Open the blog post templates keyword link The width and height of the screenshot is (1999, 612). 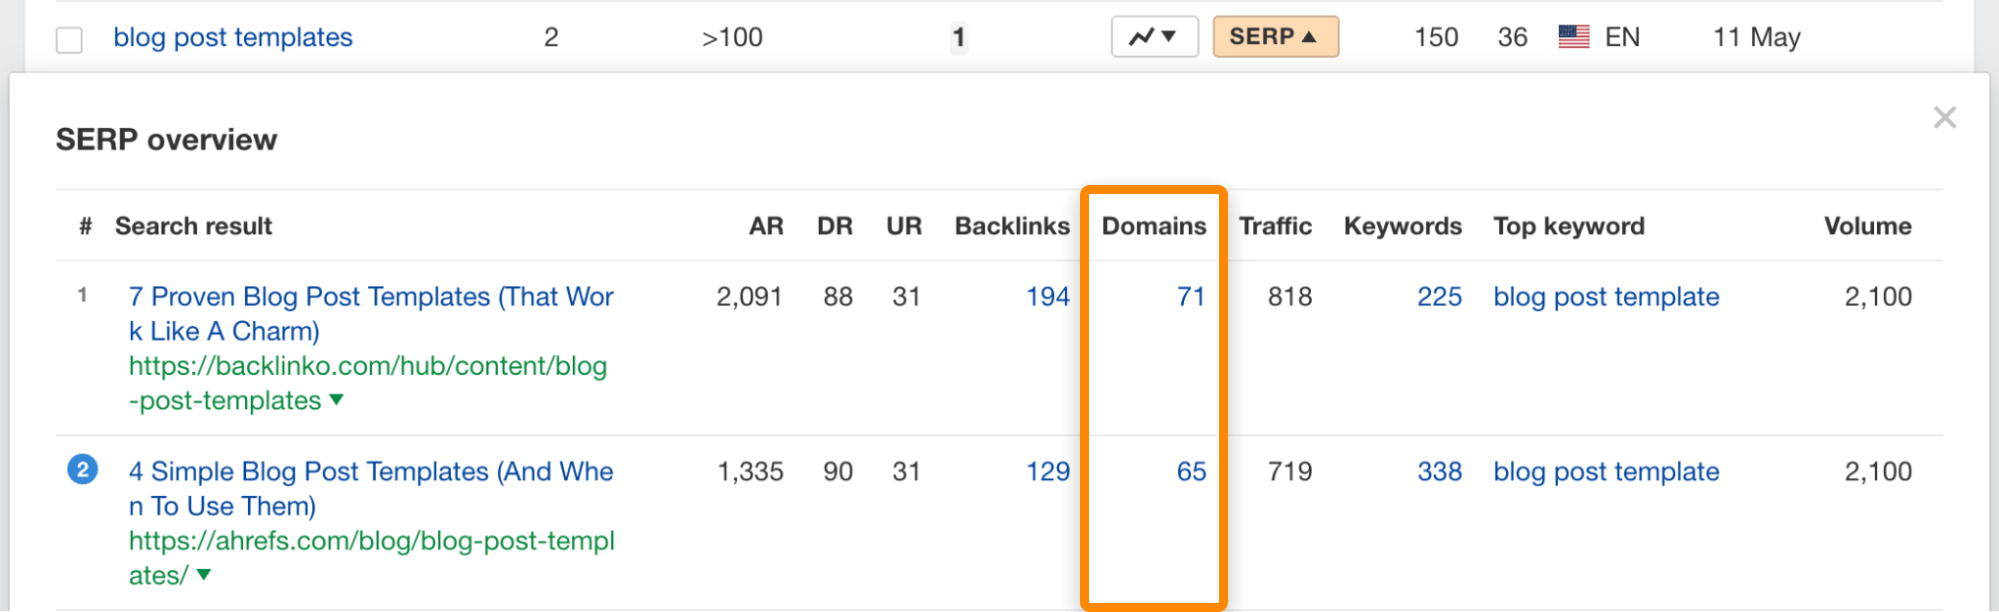pyautogui.click(x=233, y=37)
